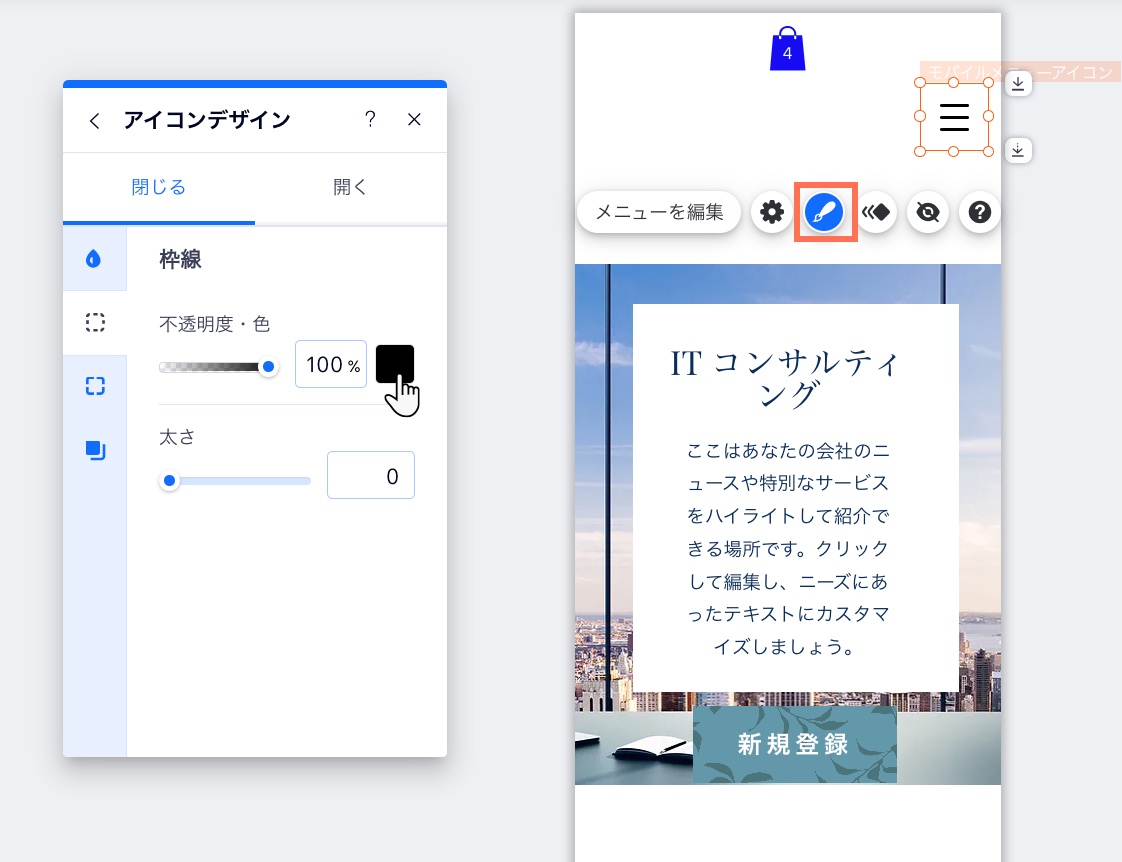Switch to the 開く tab
Viewport: 1122px width, 862px height.
tap(351, 187)
